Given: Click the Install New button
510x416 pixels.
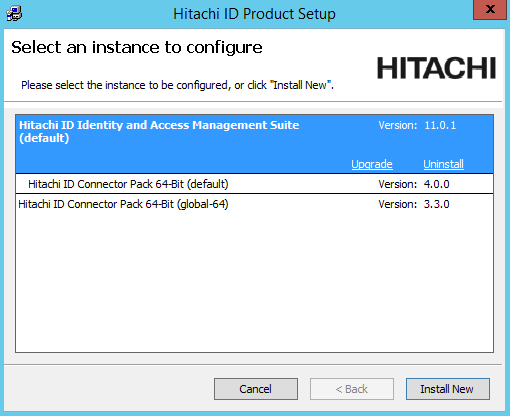Looking at the screenshot, I should coord(448,389).
